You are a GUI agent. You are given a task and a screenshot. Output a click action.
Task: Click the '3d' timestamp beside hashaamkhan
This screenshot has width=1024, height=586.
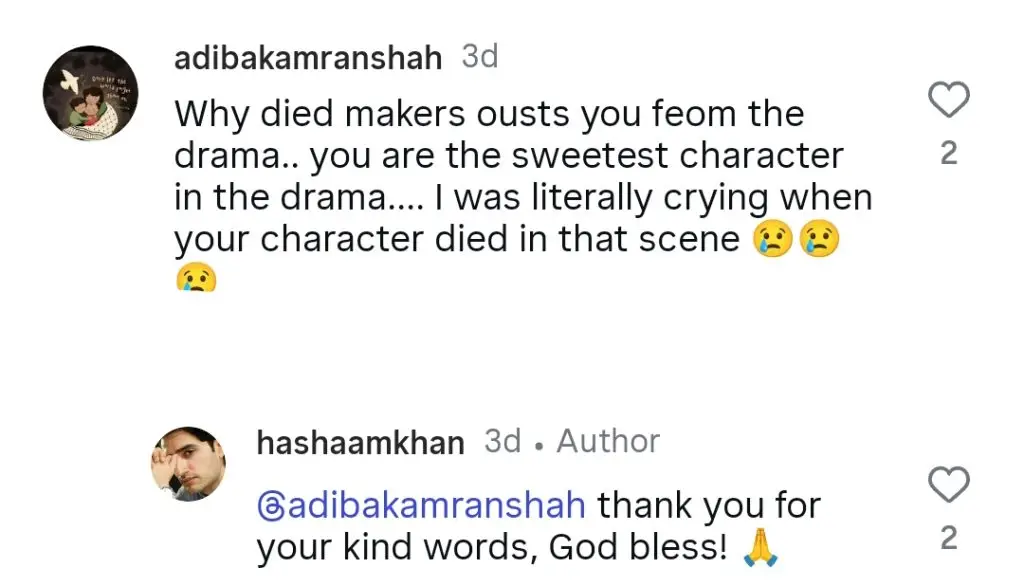(502, 441)
